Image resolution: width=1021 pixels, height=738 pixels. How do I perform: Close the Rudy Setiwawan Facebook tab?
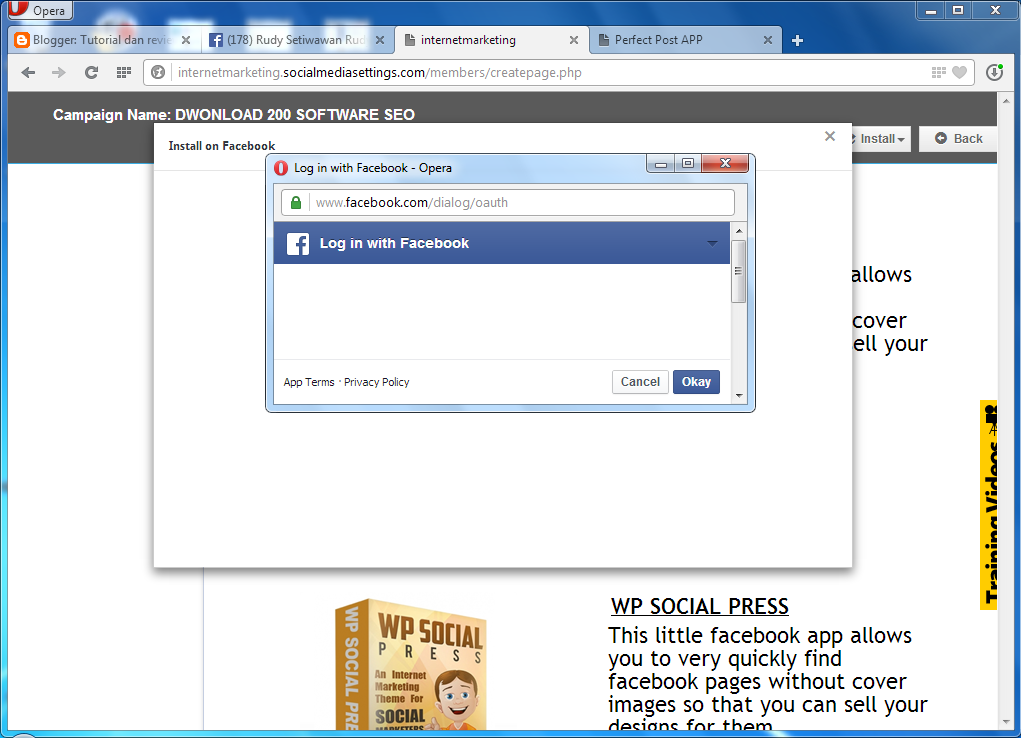coord(380,40)
